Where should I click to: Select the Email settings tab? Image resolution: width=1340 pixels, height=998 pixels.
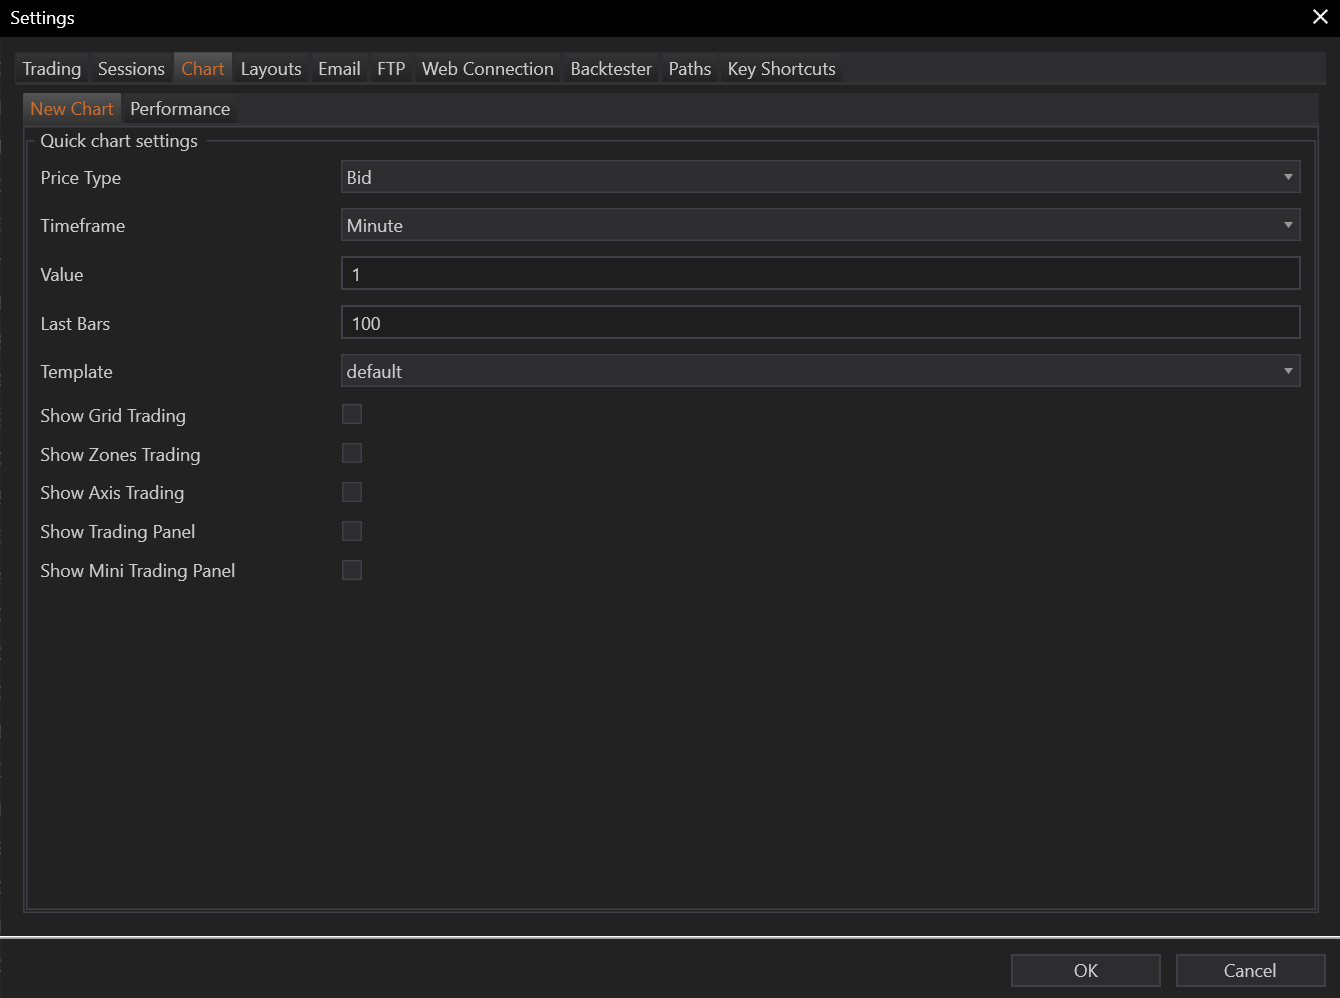pyautogui.click(x=339, y=69)
